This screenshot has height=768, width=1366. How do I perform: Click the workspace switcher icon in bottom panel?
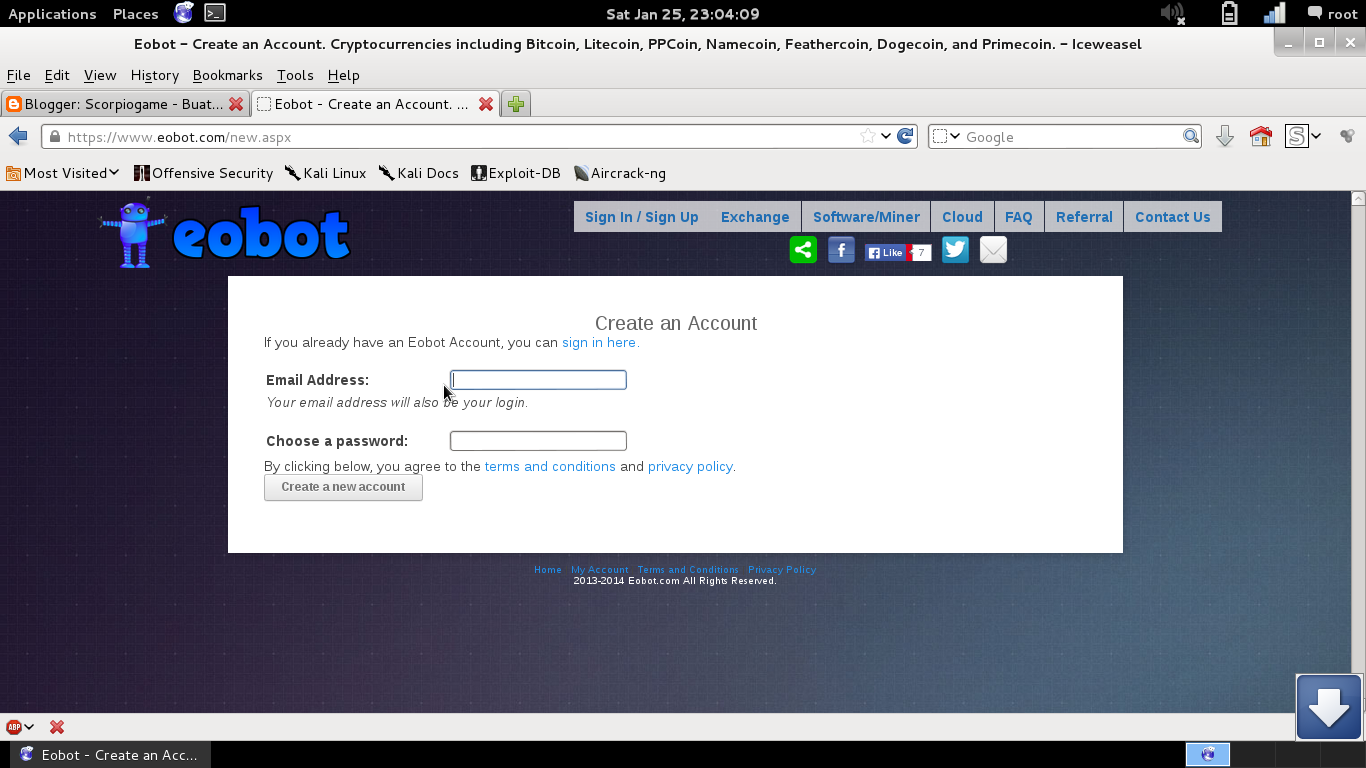(1208, 755)
